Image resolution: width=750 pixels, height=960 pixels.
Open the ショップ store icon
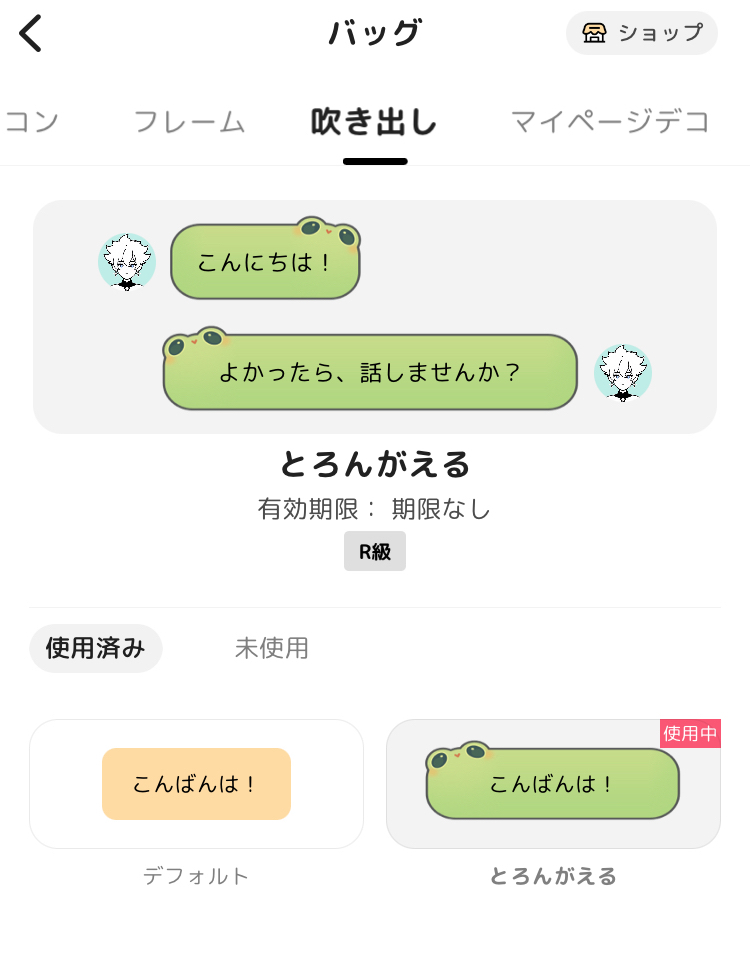pos(595,33)
